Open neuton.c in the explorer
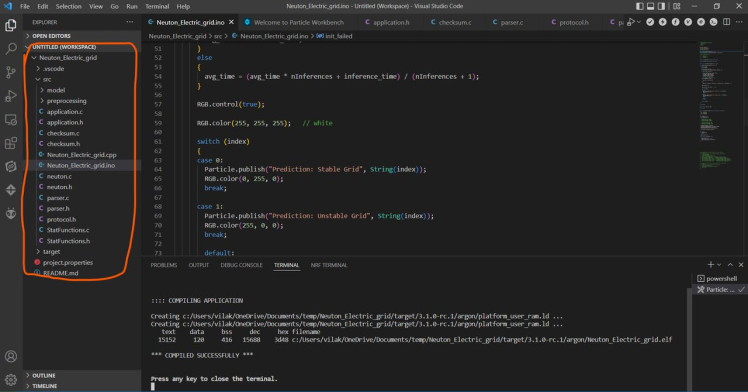748x392 pixels. point(59,176)
